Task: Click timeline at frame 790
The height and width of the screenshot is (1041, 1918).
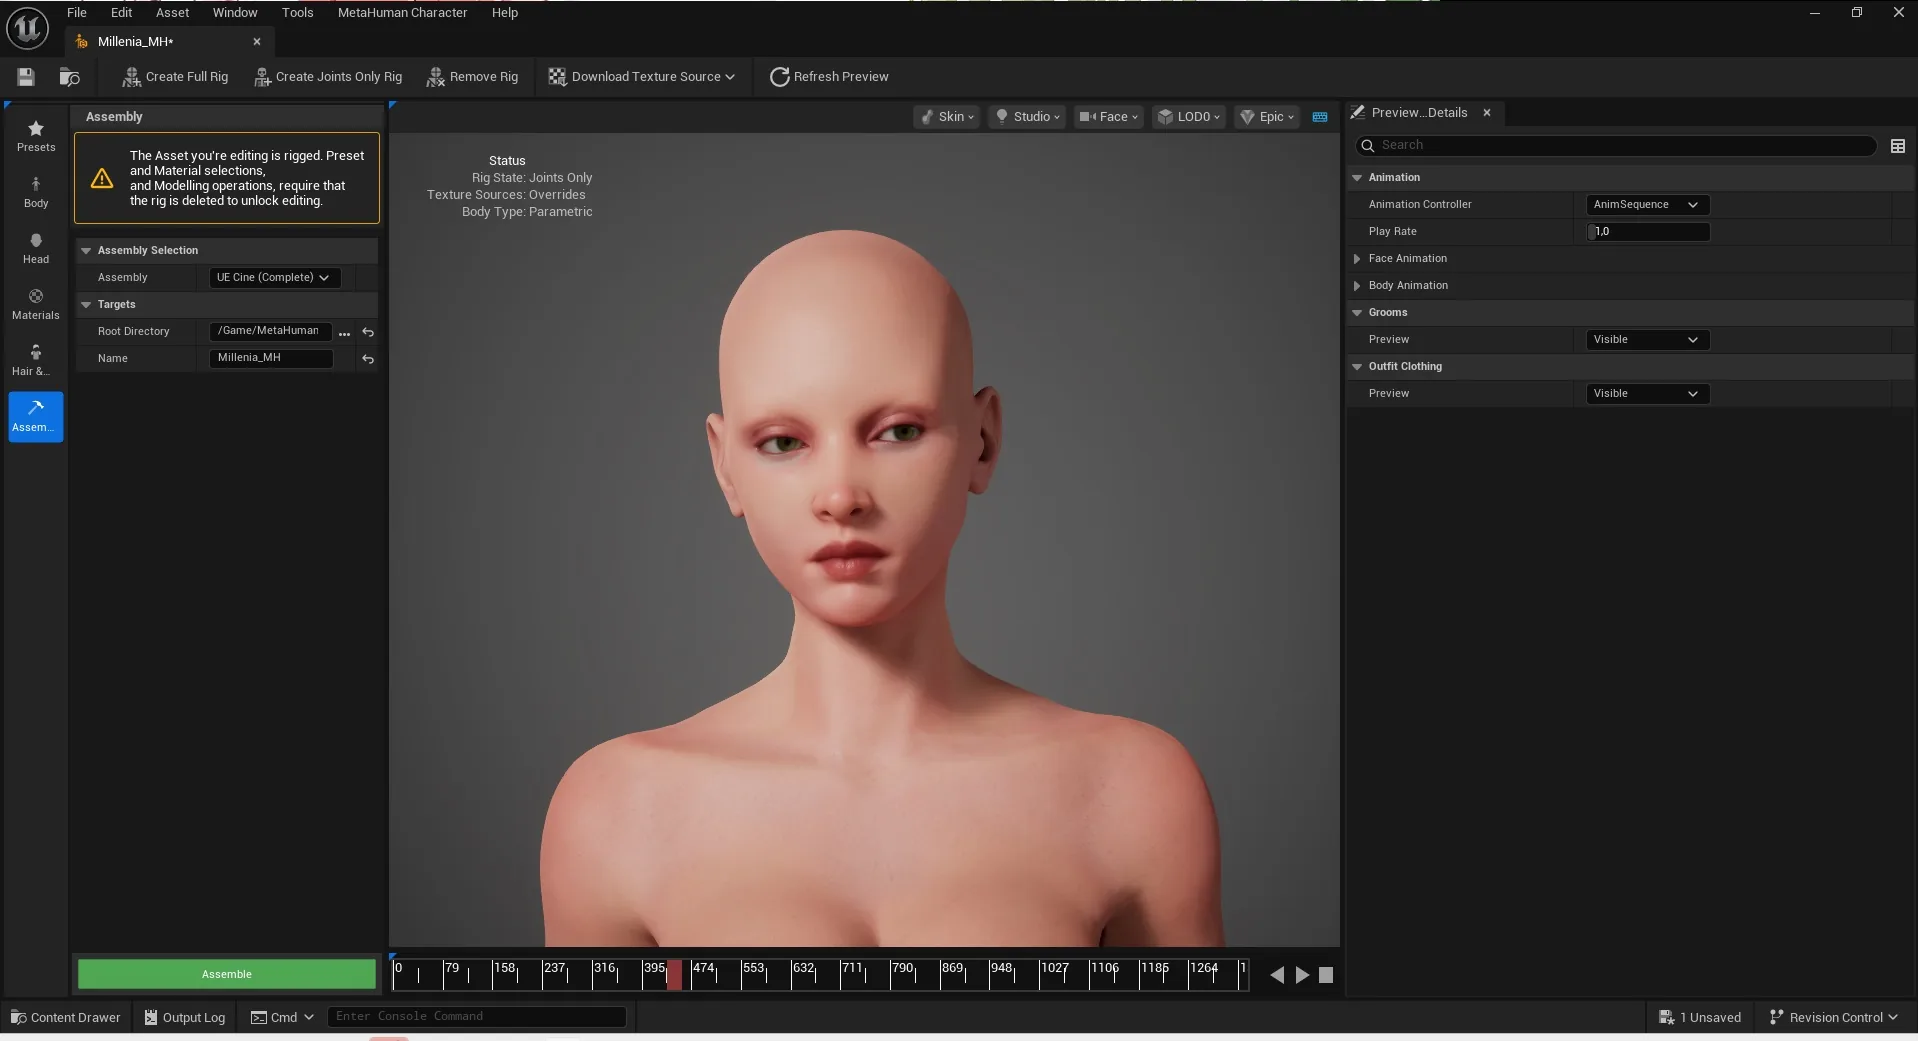Action: 902,968
